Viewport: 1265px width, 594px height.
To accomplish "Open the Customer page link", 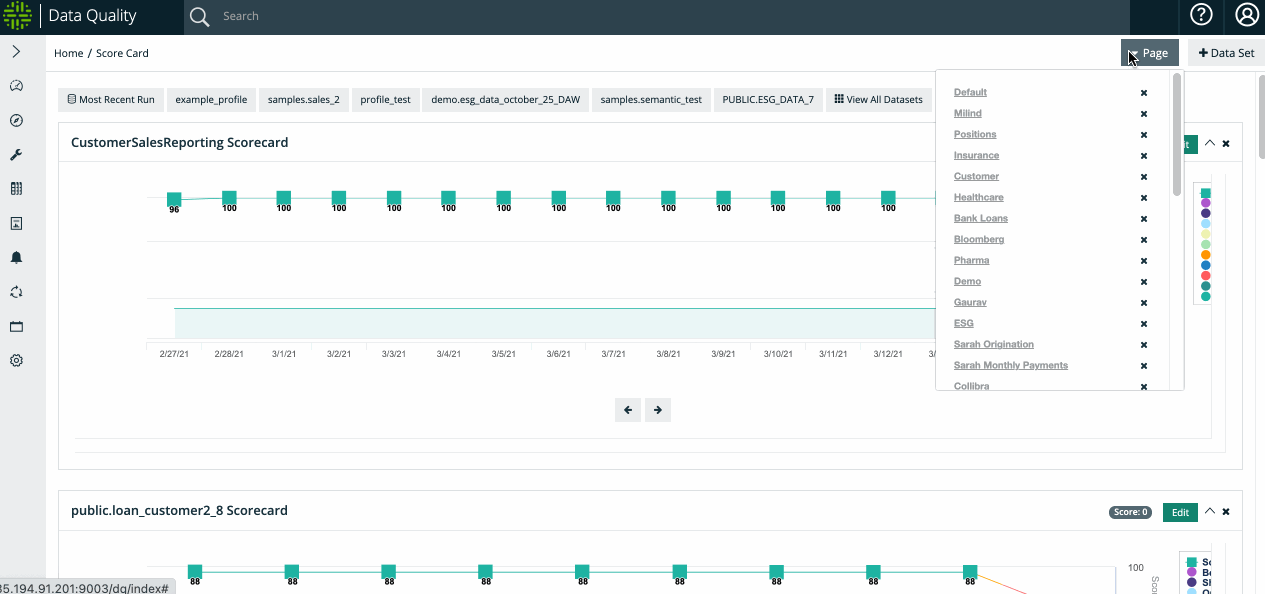I will point(977,176).
